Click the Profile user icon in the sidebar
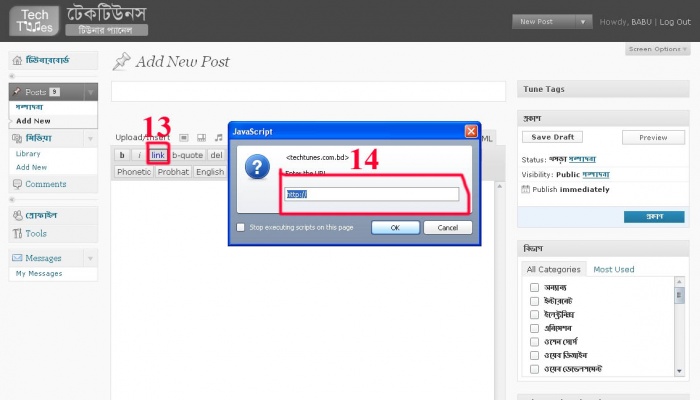Screen dimensions: 700x400 (x=17, y=215)
